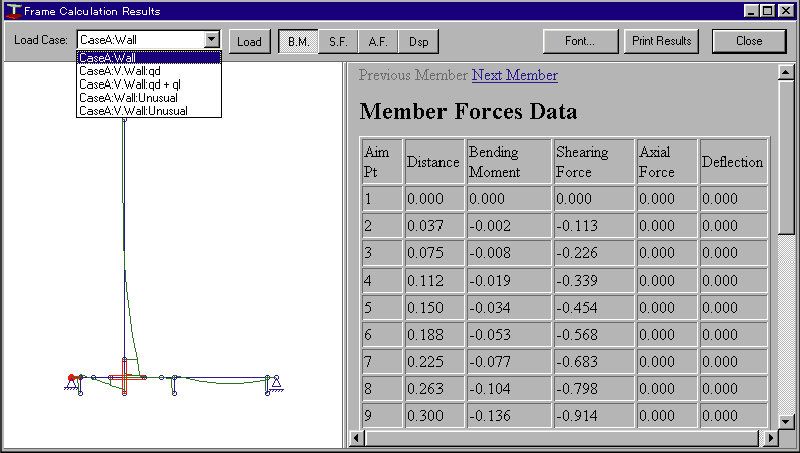Image resolution: width=800 pixels, height=453 pixels.
Task: Select CaseA:V.Wall:qd from the list
Action: [x=120, y=71]
